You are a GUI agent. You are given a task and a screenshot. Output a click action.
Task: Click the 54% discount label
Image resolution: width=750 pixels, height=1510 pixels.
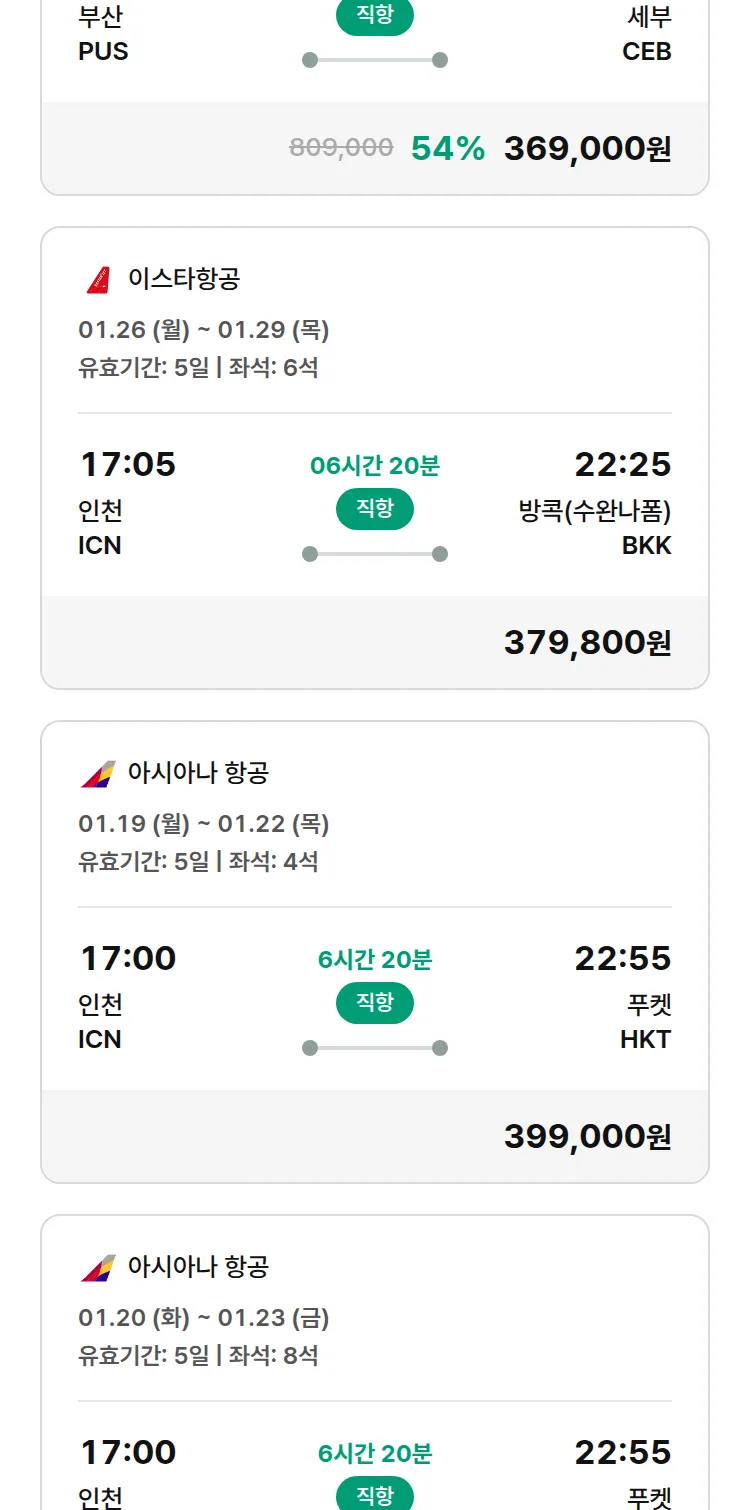[448, 149]
